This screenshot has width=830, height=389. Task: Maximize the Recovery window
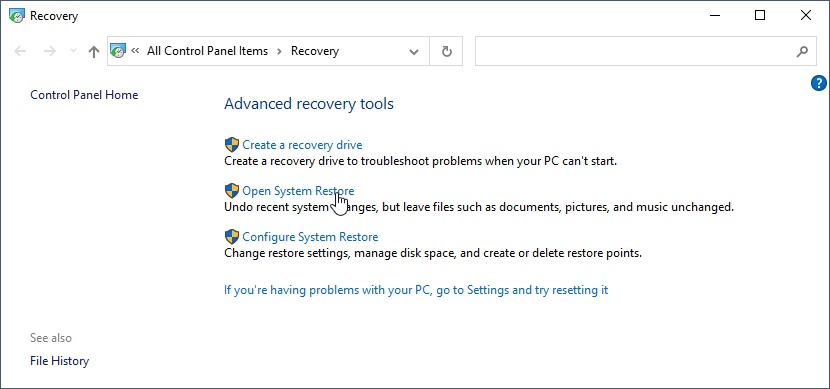pos(760,16)
